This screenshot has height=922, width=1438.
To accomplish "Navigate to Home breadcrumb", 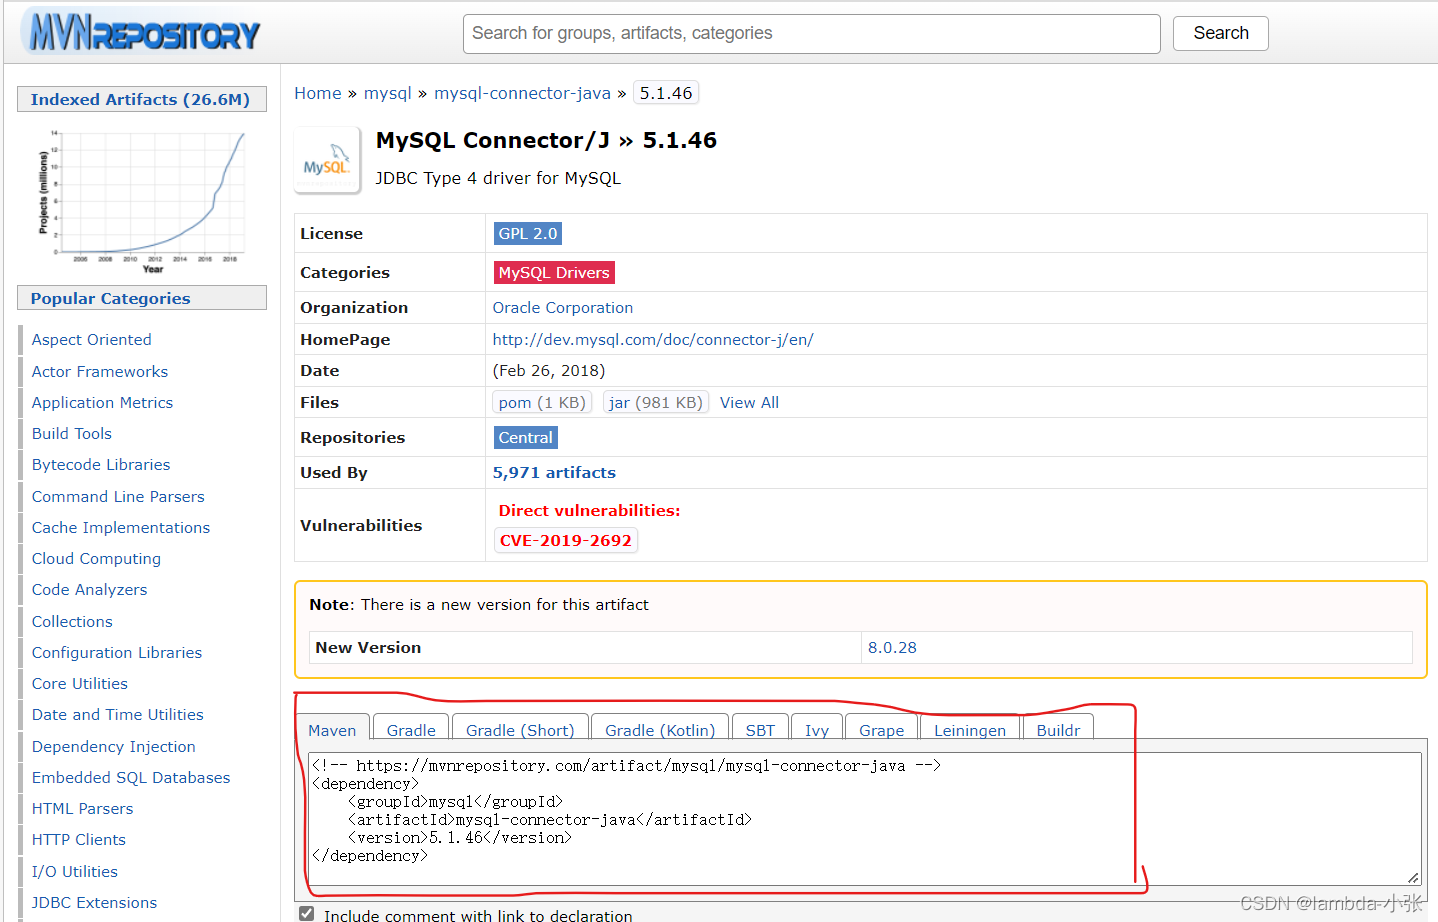I will click(x=317, y=93).
